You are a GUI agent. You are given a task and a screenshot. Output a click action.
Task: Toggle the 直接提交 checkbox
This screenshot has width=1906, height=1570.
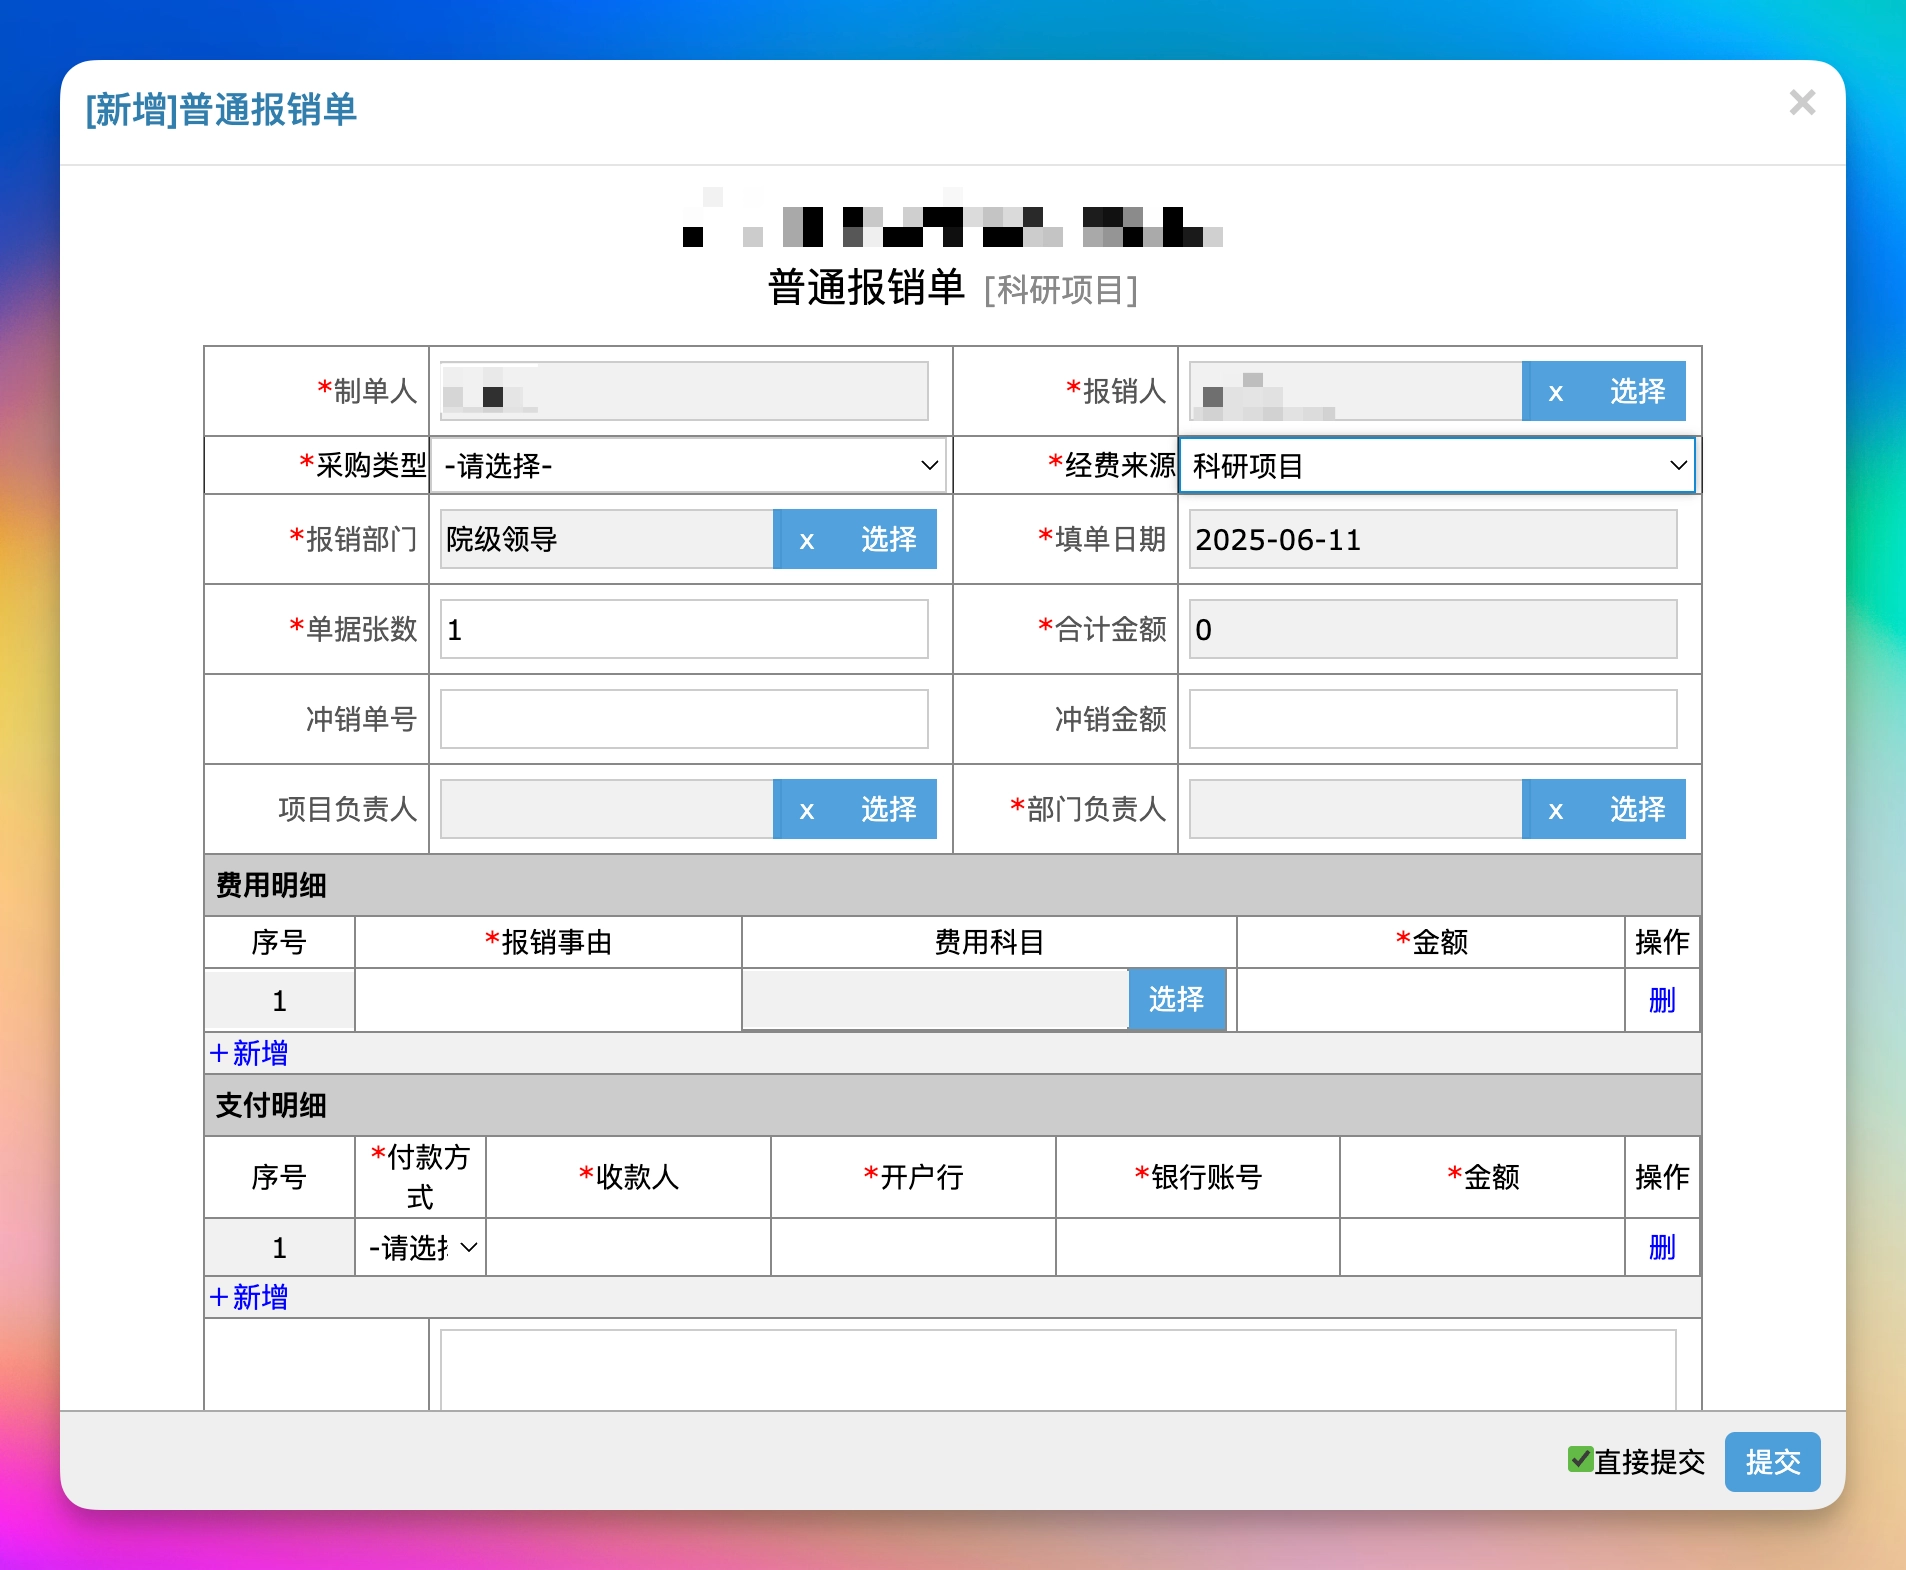click(x=1580, y=1460)
